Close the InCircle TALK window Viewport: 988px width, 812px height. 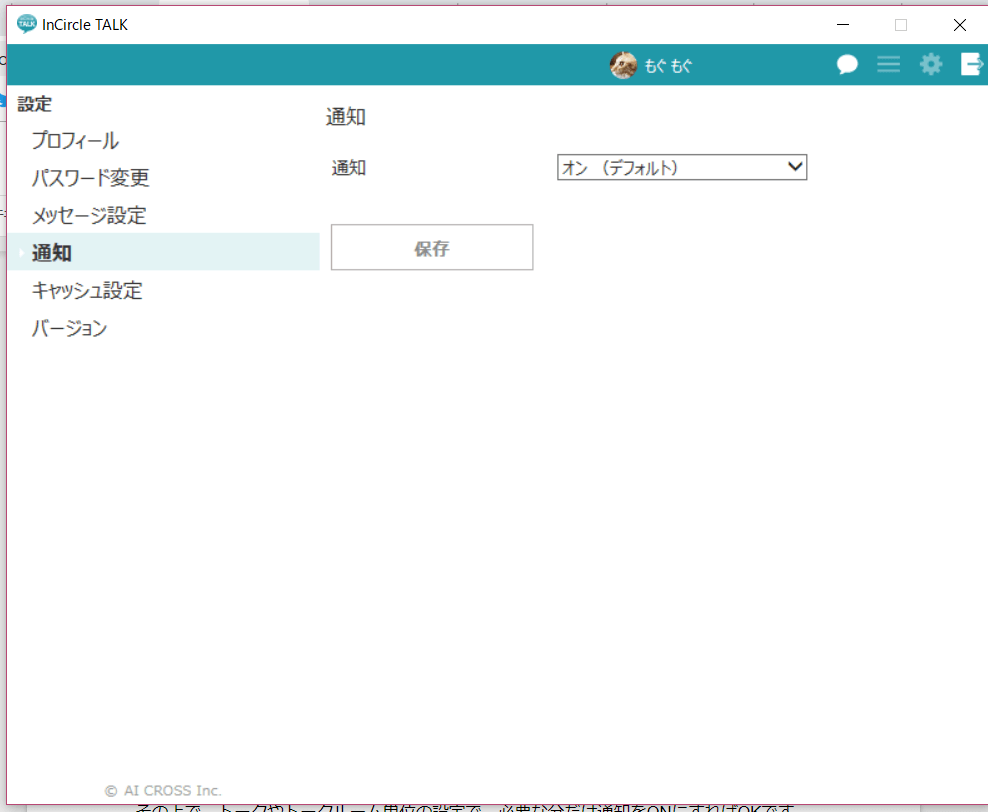coord(959,25)
